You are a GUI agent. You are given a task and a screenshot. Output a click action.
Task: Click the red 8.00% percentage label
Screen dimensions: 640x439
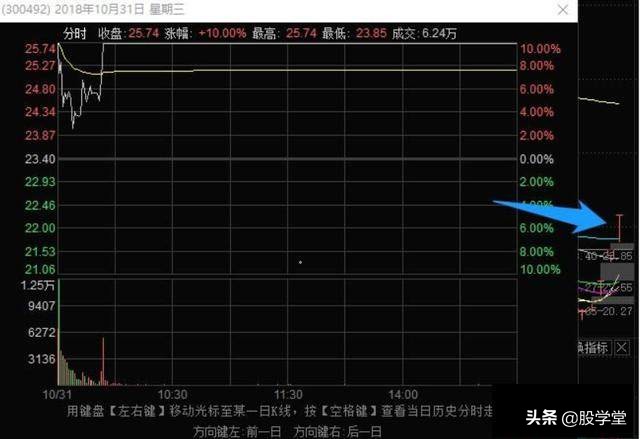[536, 66]
